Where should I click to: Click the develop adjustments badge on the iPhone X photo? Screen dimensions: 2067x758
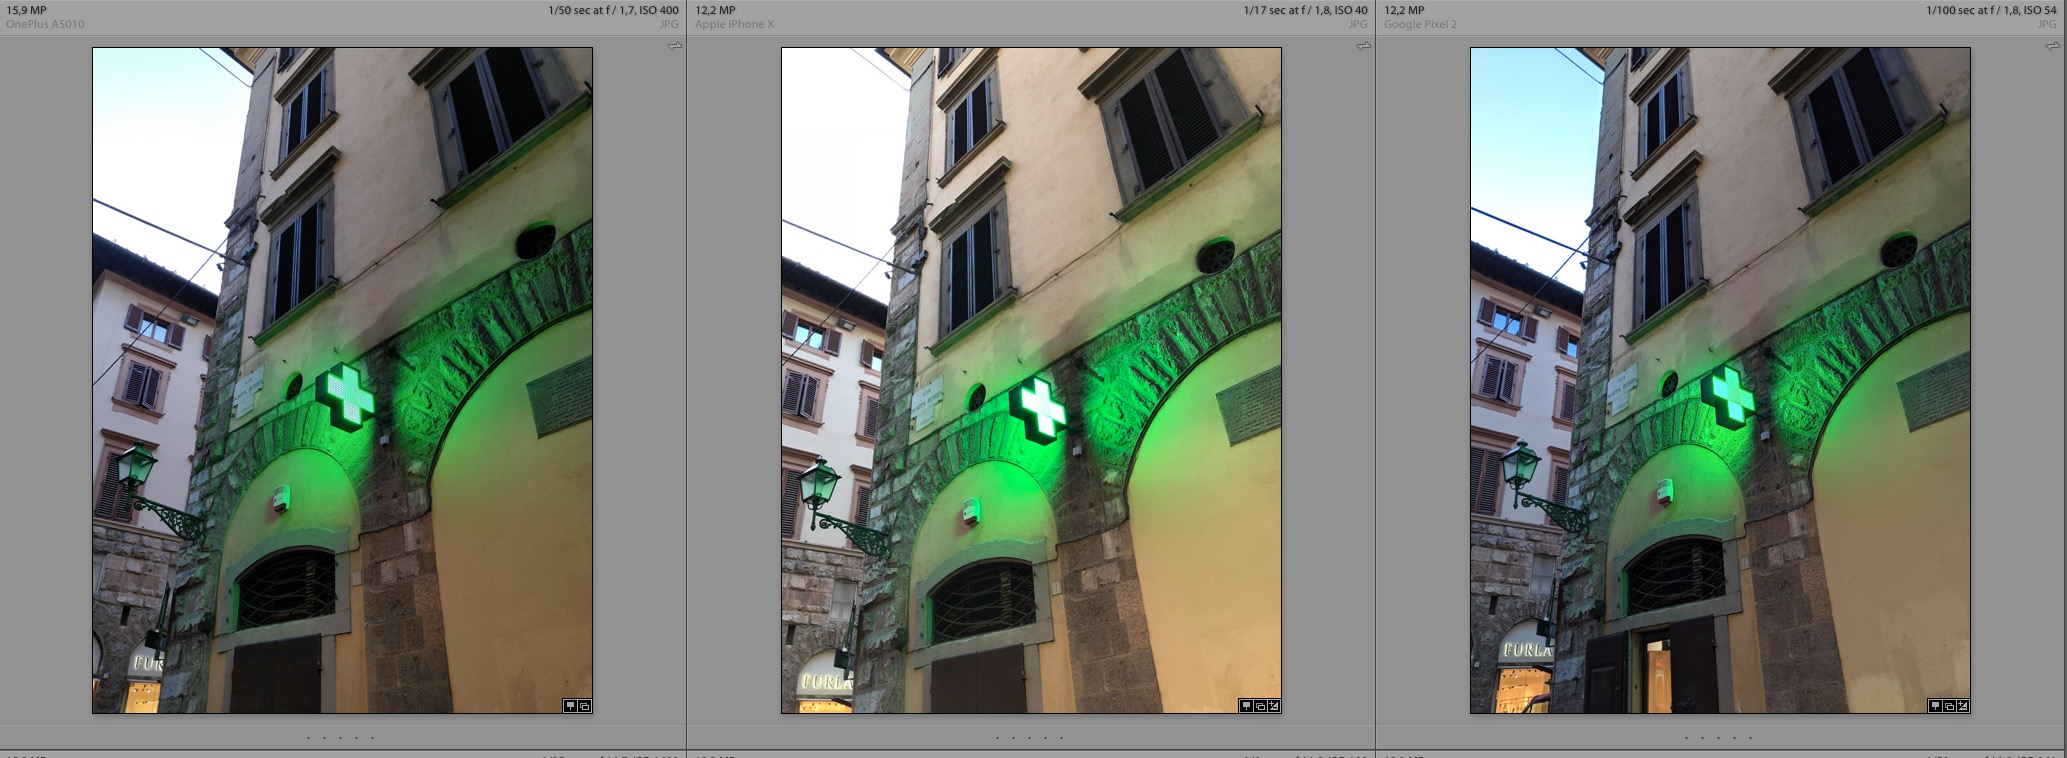pos(1273,706)
